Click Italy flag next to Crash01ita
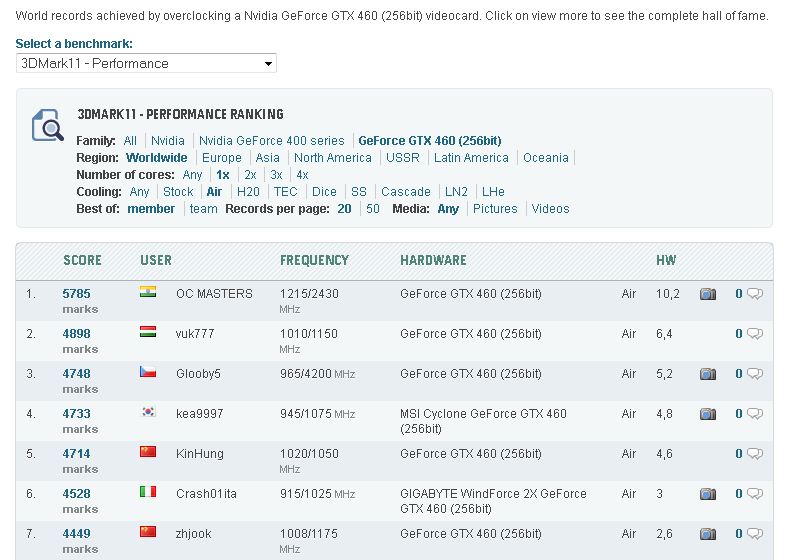Image resolution: width=789 pixels, height=560 pixels. tap(148, 492)
